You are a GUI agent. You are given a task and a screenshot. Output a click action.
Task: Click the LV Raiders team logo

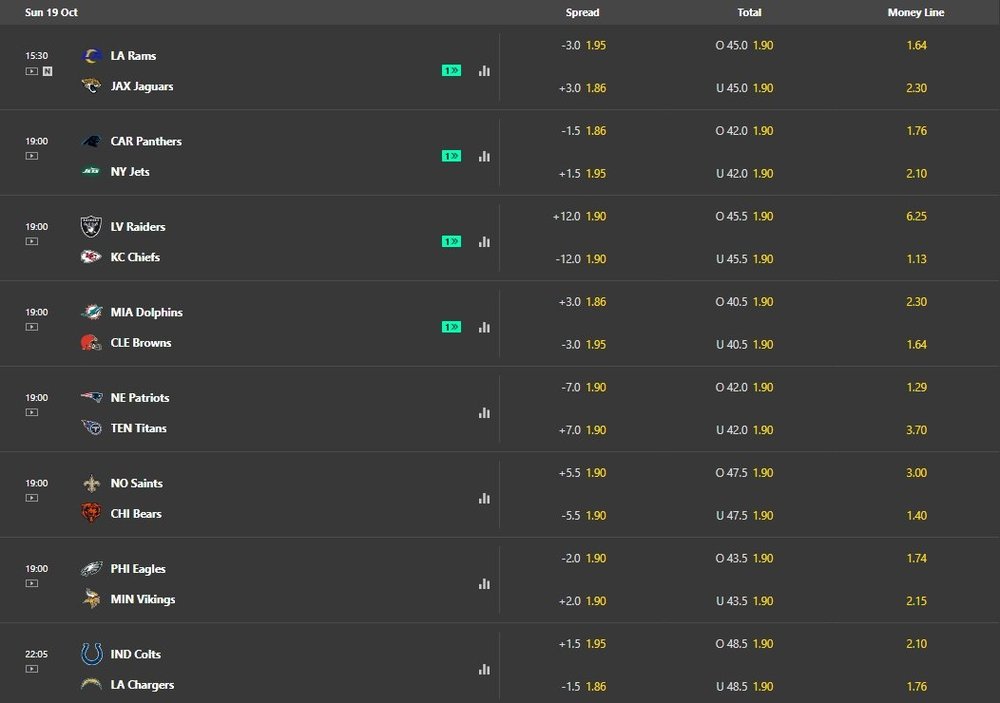(91, 227)
